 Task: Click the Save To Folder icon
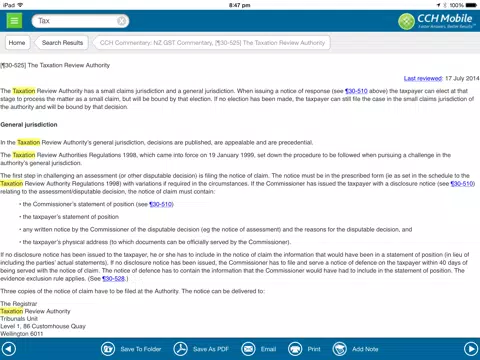[108, 349]
